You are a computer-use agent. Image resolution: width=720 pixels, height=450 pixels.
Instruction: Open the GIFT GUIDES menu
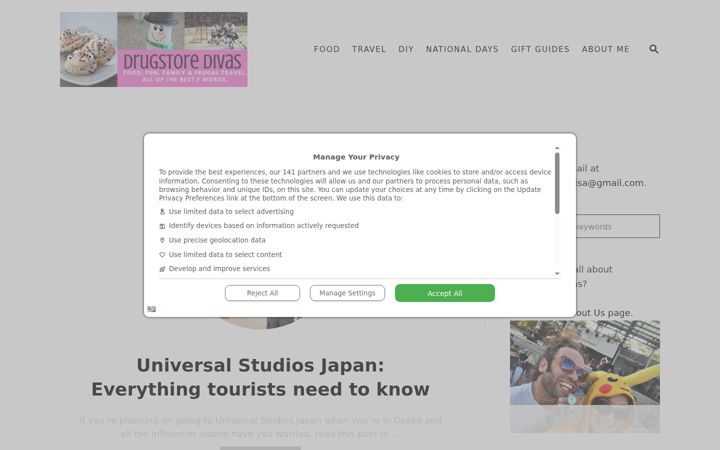tap(540, 49)
